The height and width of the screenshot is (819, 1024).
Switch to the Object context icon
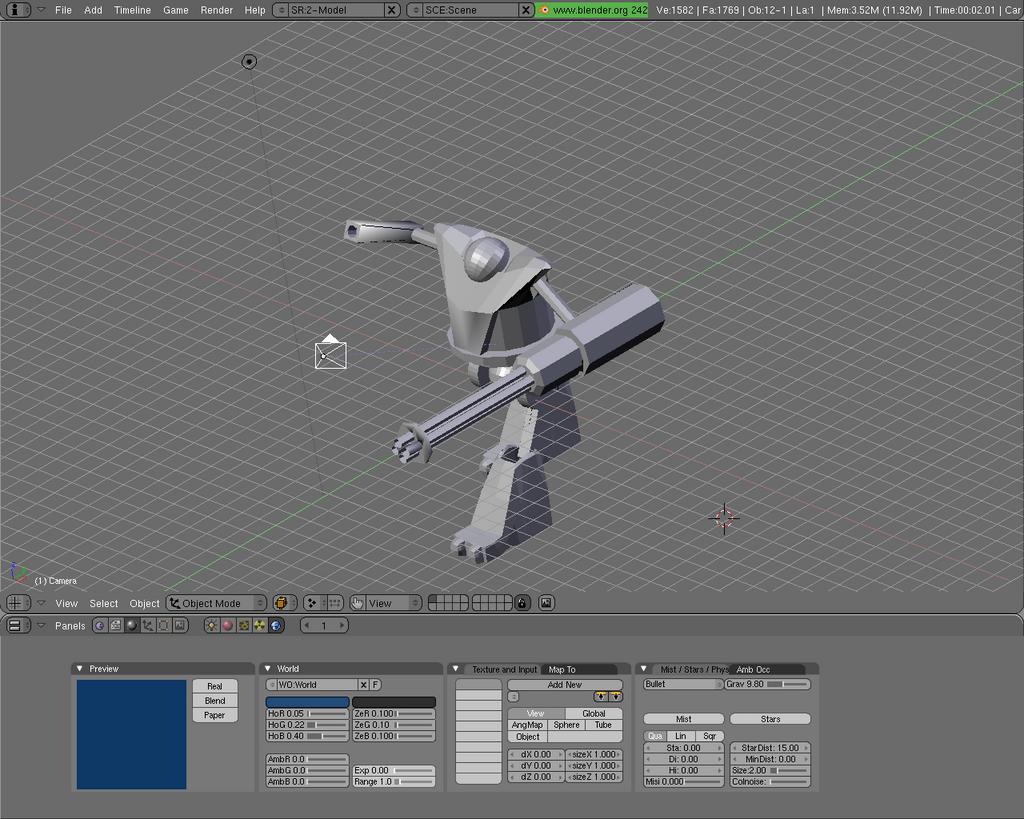[148, 626]
